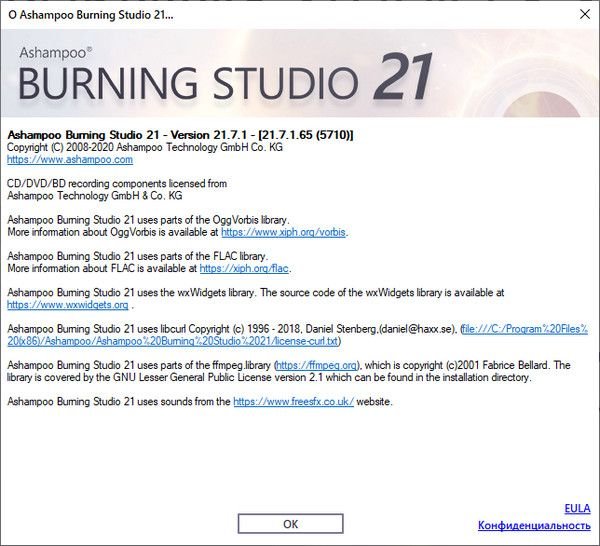
Task: Click the dialog title 'О Ashampoo Burning Studio 21...'
Action: tap(91, 15)
